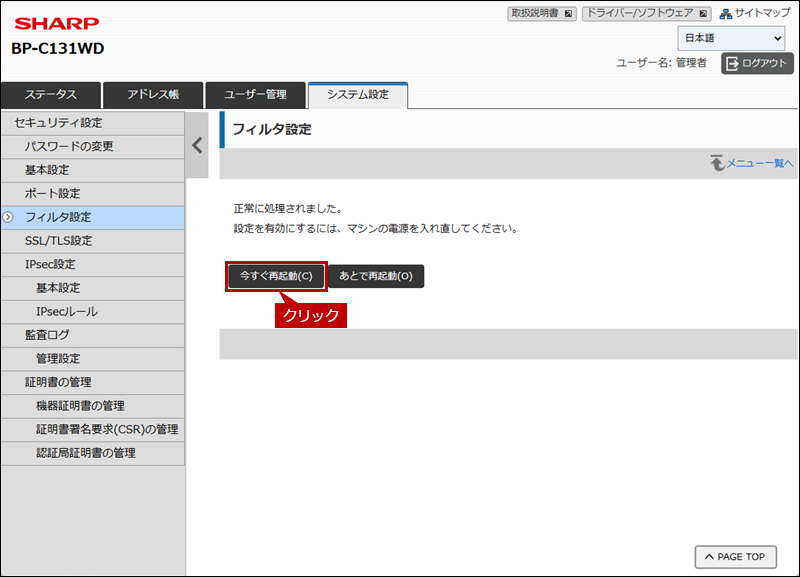Select 機器証明書の管理 in sidebar
Screen dimensions: 800x577
tap(80, 405)
